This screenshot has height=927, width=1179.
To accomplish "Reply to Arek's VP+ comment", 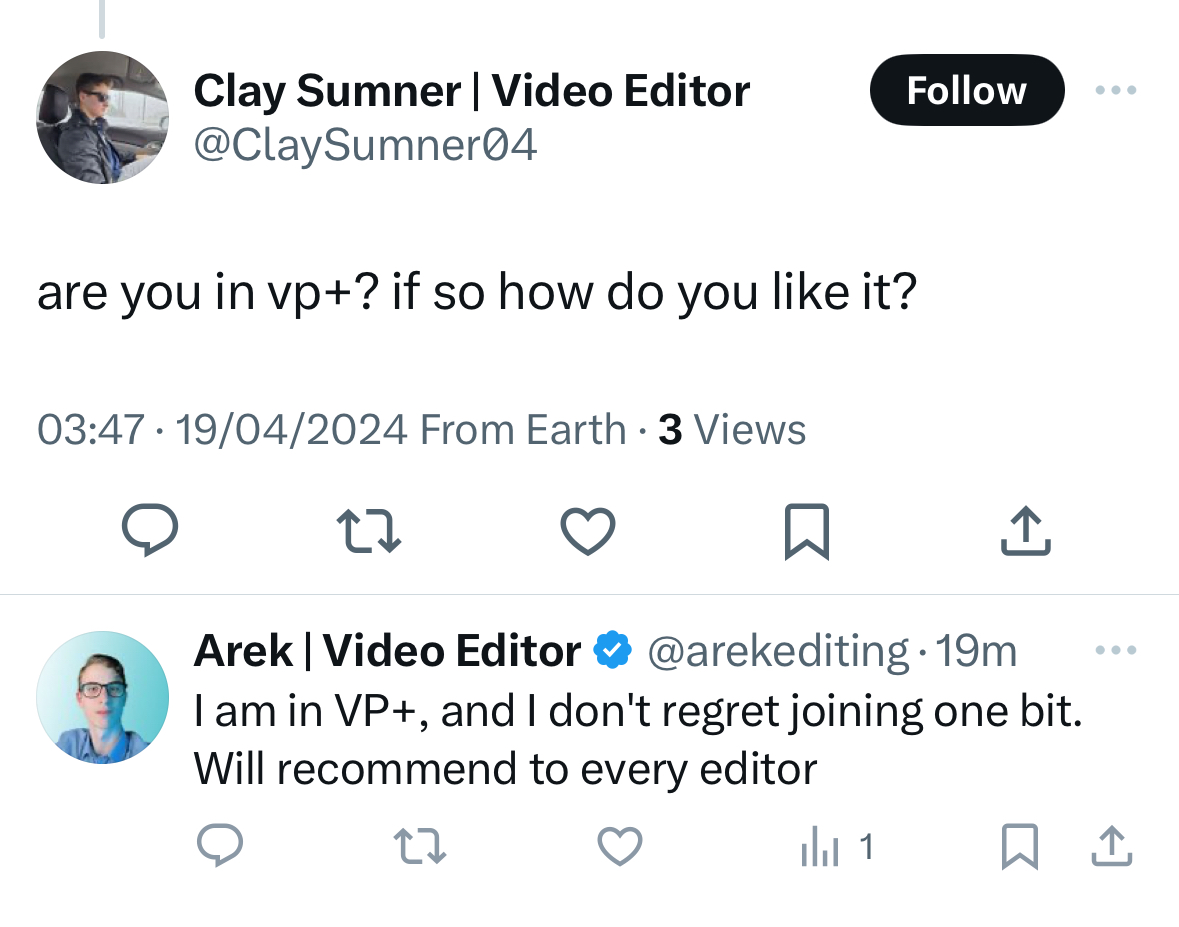I will click(219, 848).
